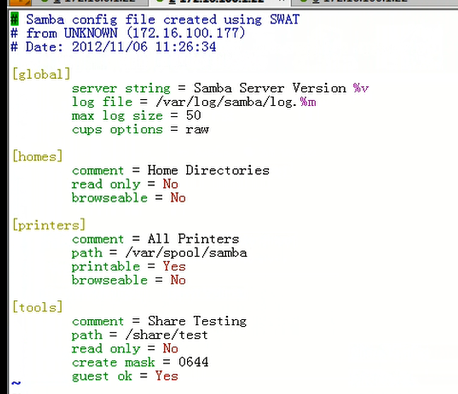
Task: Click the 'printable = Yes' line
Action: tap(129, 267)
